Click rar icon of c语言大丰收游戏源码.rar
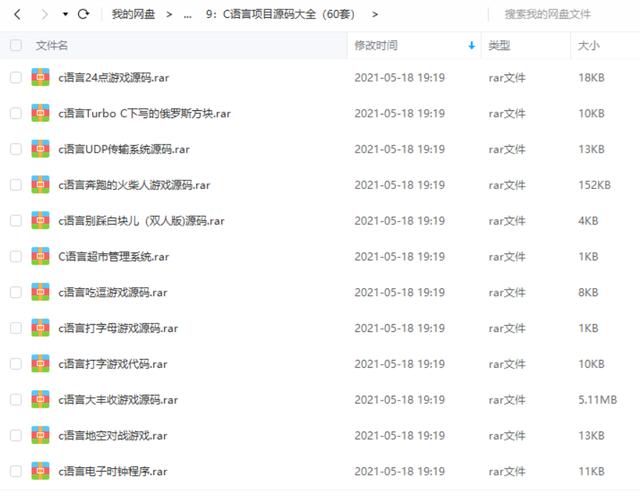The height and width of the screenshot is (498, 640). click(x=40, y=400)
